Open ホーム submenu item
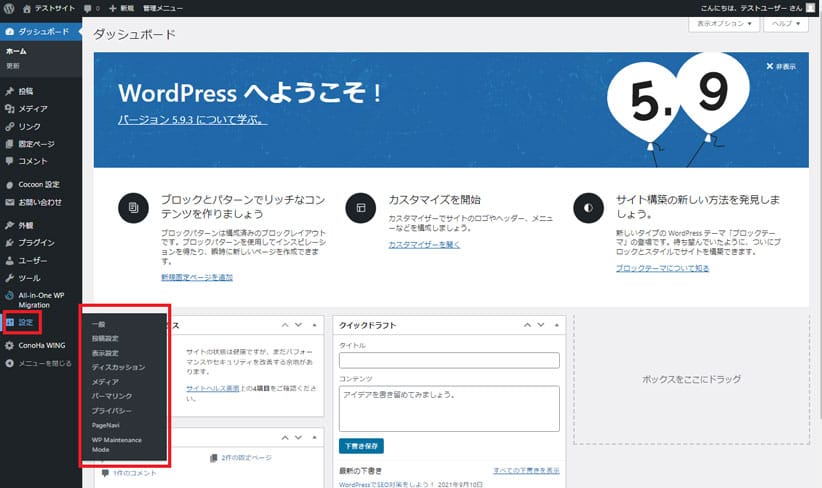Image resolution: width=822 pixels, height=488 pixels. [16, 51]
